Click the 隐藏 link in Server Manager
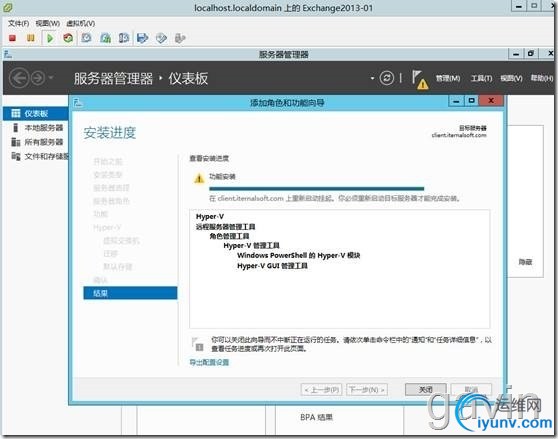 (525, 262)
